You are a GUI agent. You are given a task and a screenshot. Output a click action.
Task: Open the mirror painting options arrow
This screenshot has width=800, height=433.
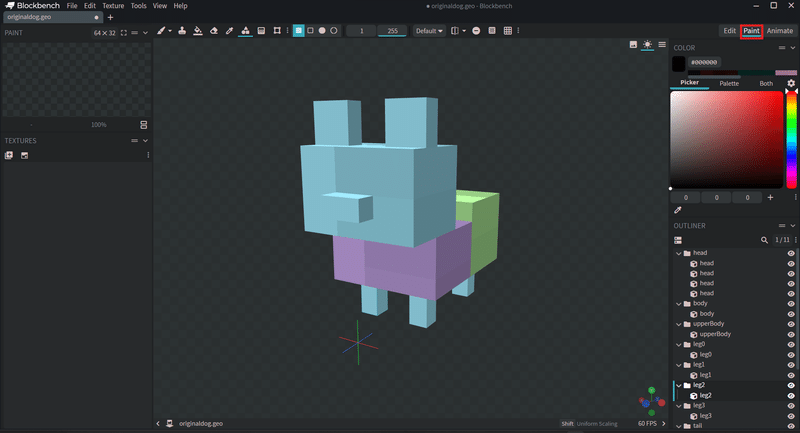(x=464, y=31)
